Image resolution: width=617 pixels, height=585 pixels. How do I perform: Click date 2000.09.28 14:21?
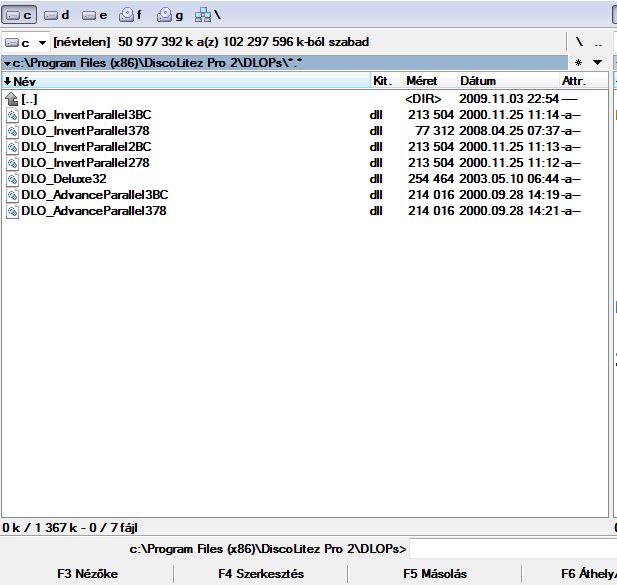tap(509, 211)
